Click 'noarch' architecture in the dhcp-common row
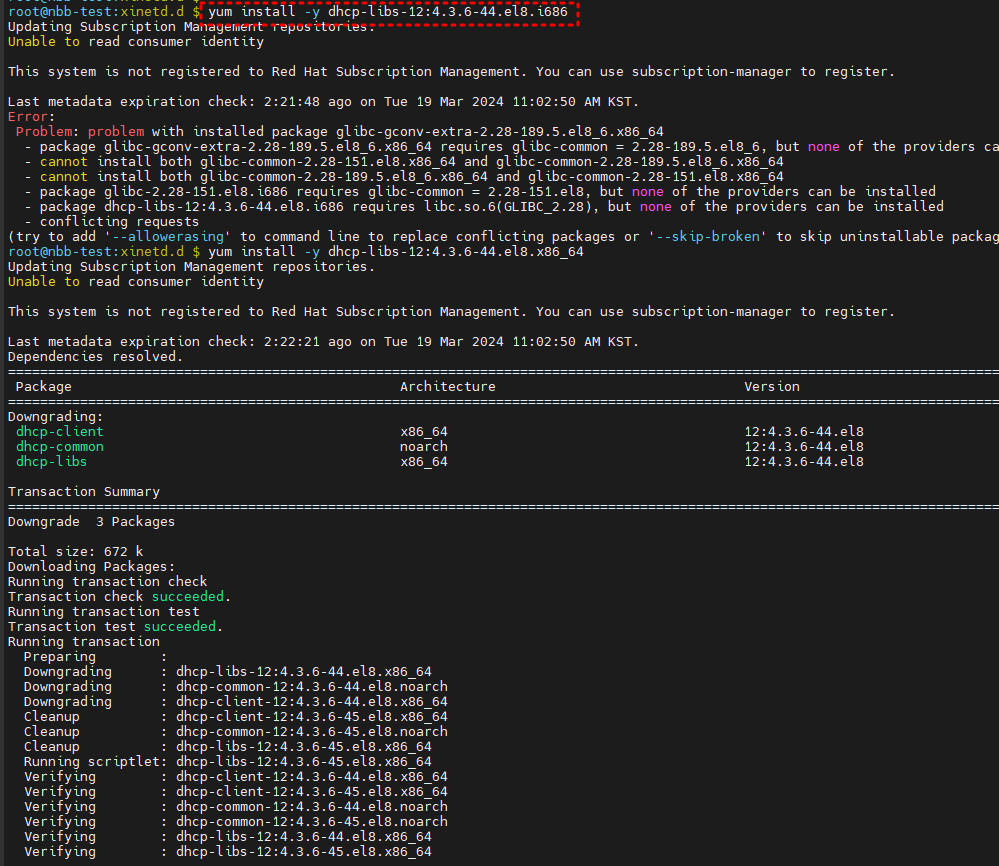The width and height of the screenshot is (999, 866). click(424, 447)
